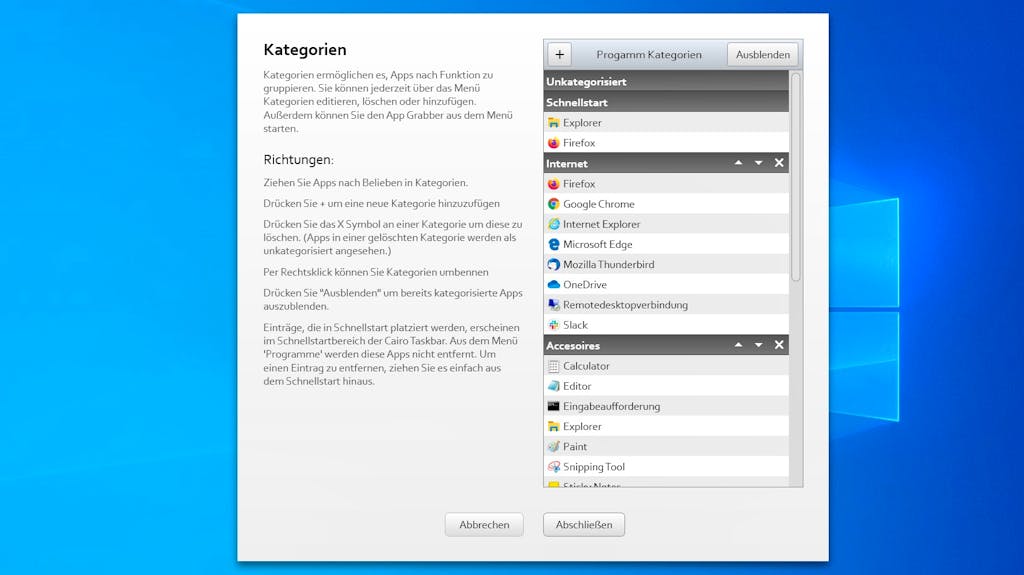Delete the Internet category with X
1024x575 pixels.
point(779,163)
